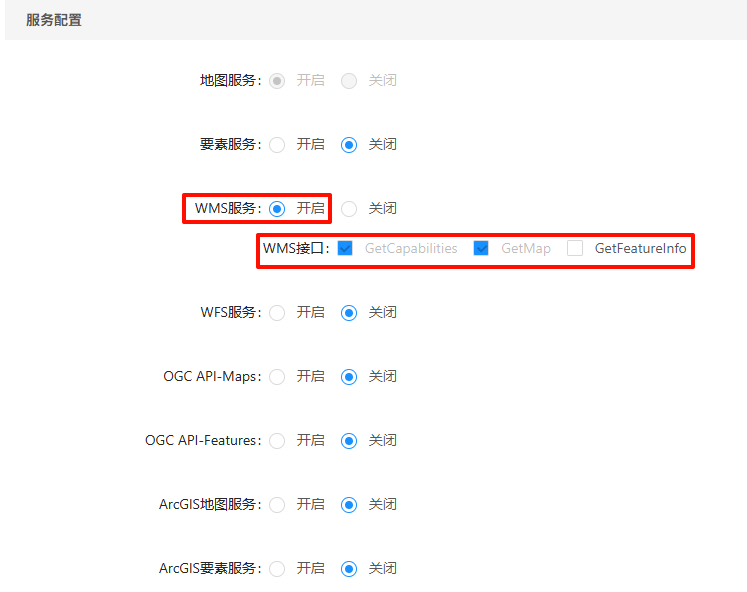Turn on ArcGIS要素服务 via 开启

277,568
